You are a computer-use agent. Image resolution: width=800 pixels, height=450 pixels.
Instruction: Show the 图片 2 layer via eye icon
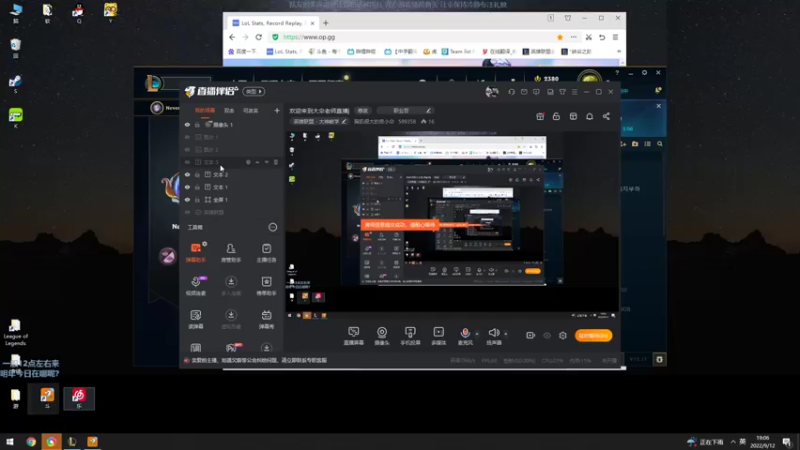187,149
